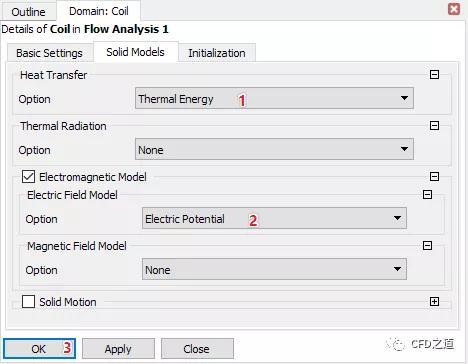Screen dimensions: 468x364
Task: Uncheck the Electromagnetic Model checkbox
Action: (28, 177)
